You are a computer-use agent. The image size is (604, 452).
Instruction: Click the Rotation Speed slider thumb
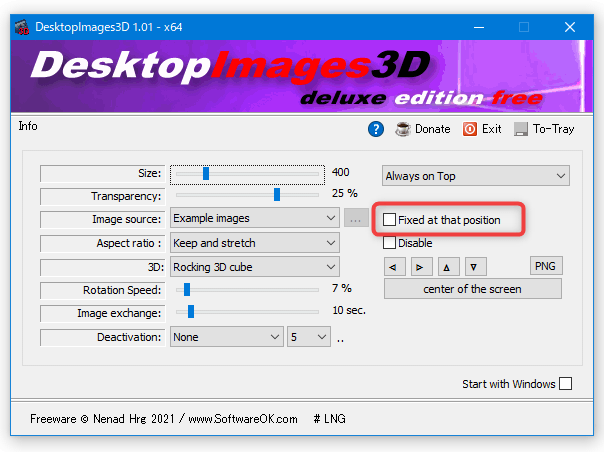(187, 289)
